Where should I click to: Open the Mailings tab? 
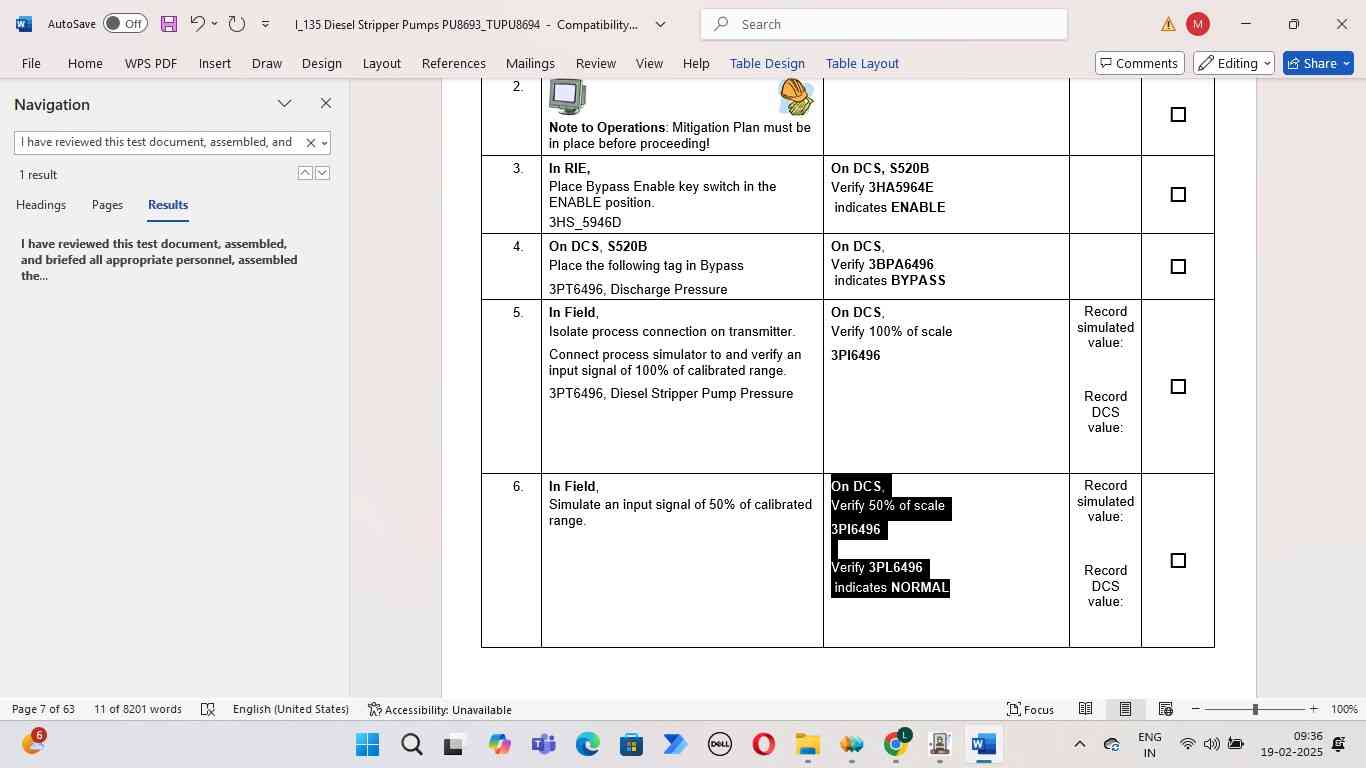pyautogui.click(x=530, y=63)
